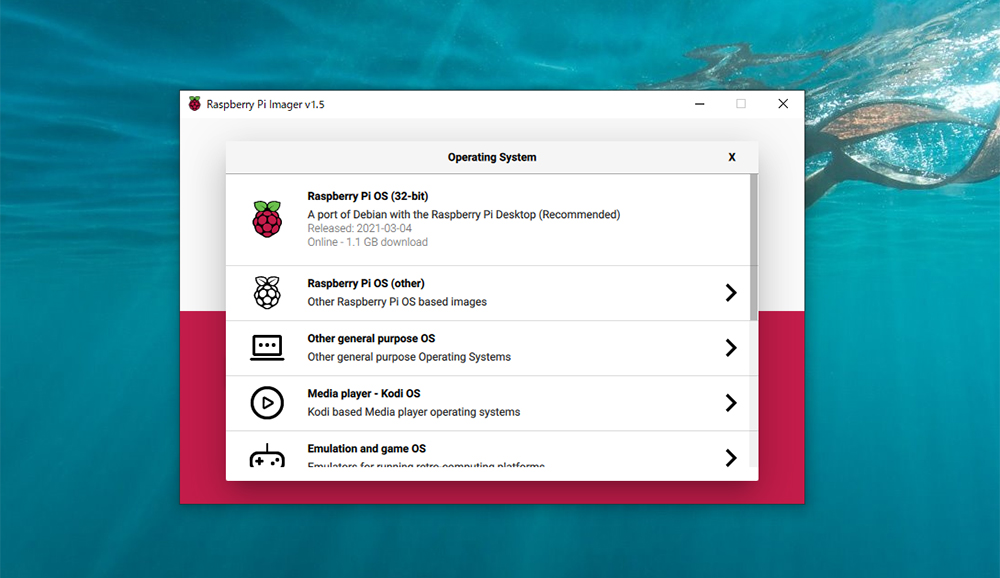
Task: Click 'Other Raspberry Pi OS based images' description
Action: [397, 302]
